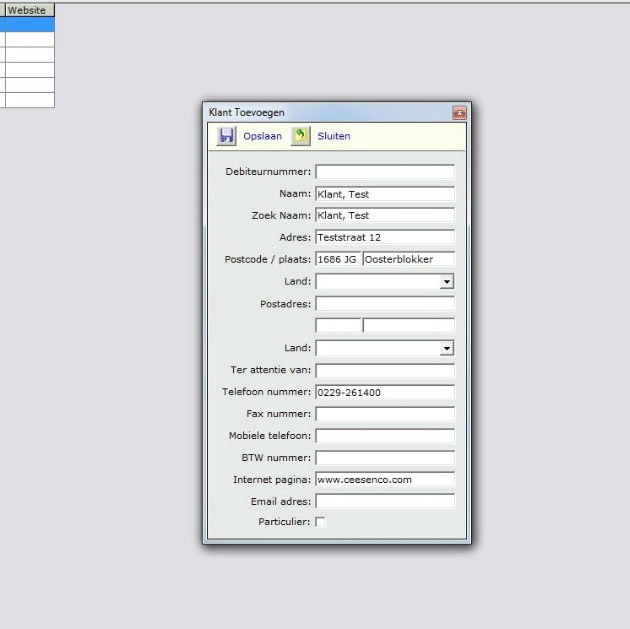Image resolution: width=630 pixels, height=629 pixels.
Task: Click the Telefoon nummer field
Action: tap(384, 392)
